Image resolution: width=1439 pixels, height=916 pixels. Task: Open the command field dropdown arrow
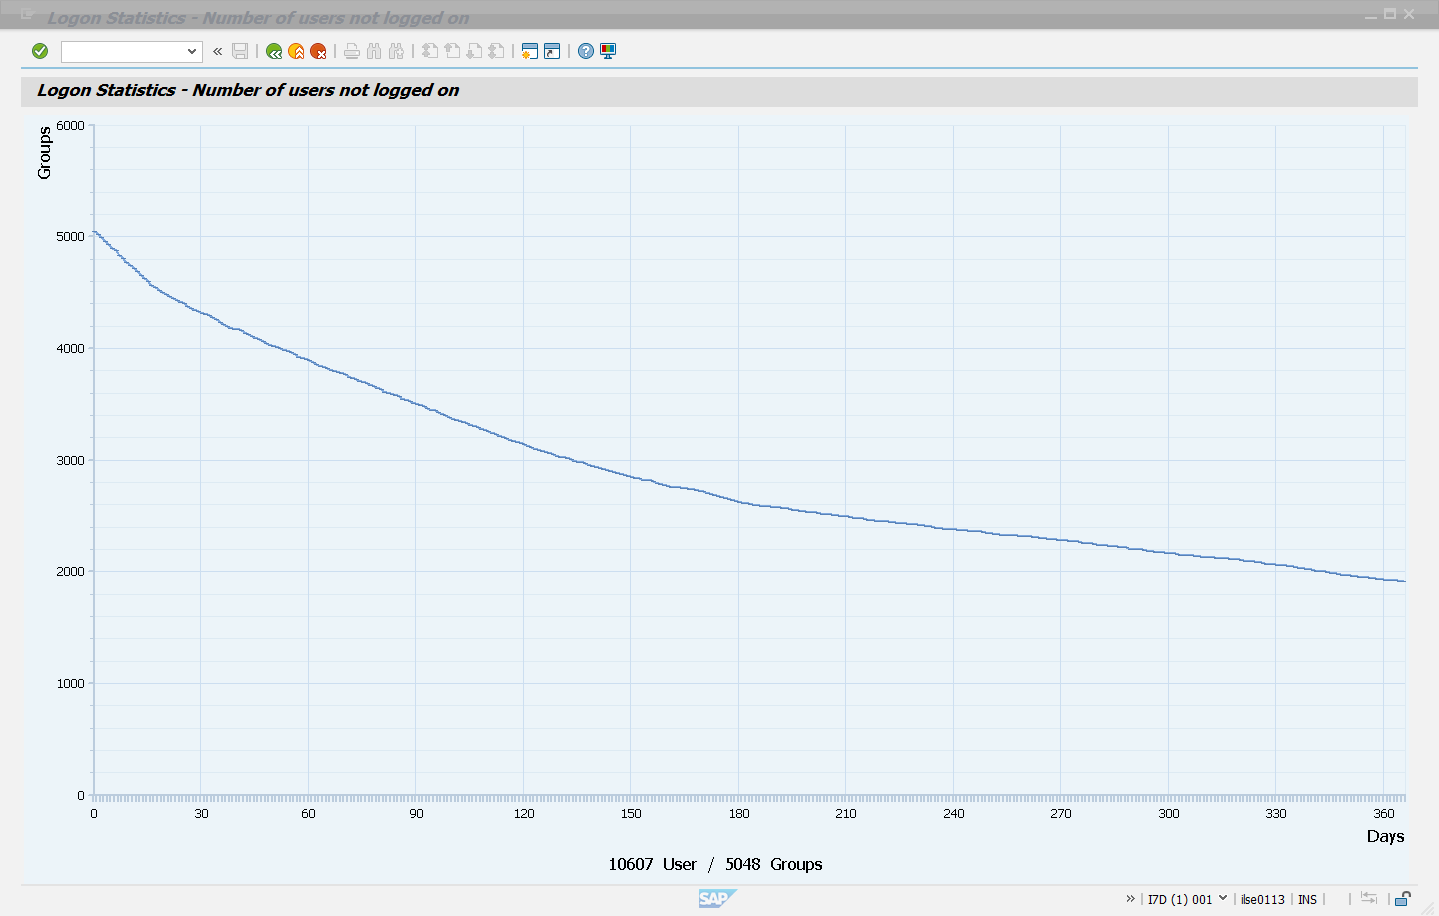tap(192, 51)
